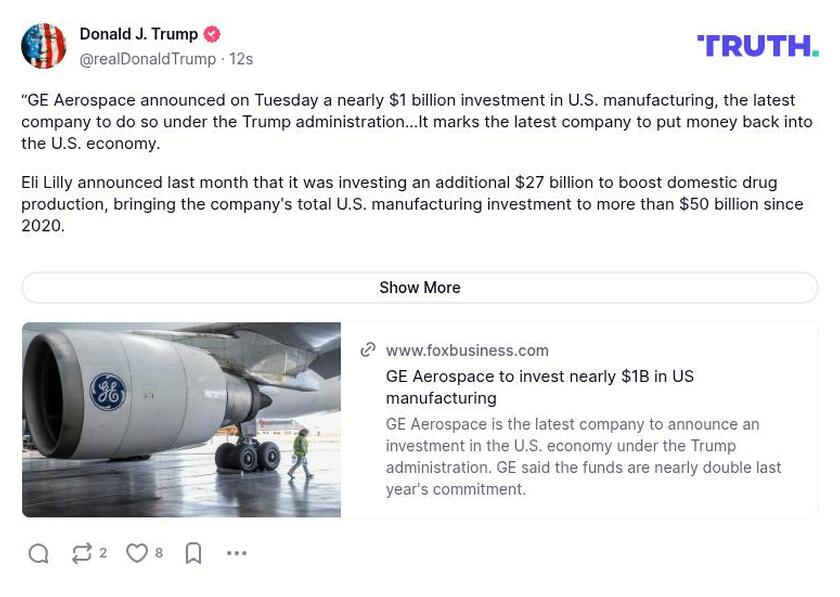The width and height of the screenshot is (840, 597).
Task: Bookmark the post with the bookmark icon
Action: pyautogui.click(x=194, y=552)
